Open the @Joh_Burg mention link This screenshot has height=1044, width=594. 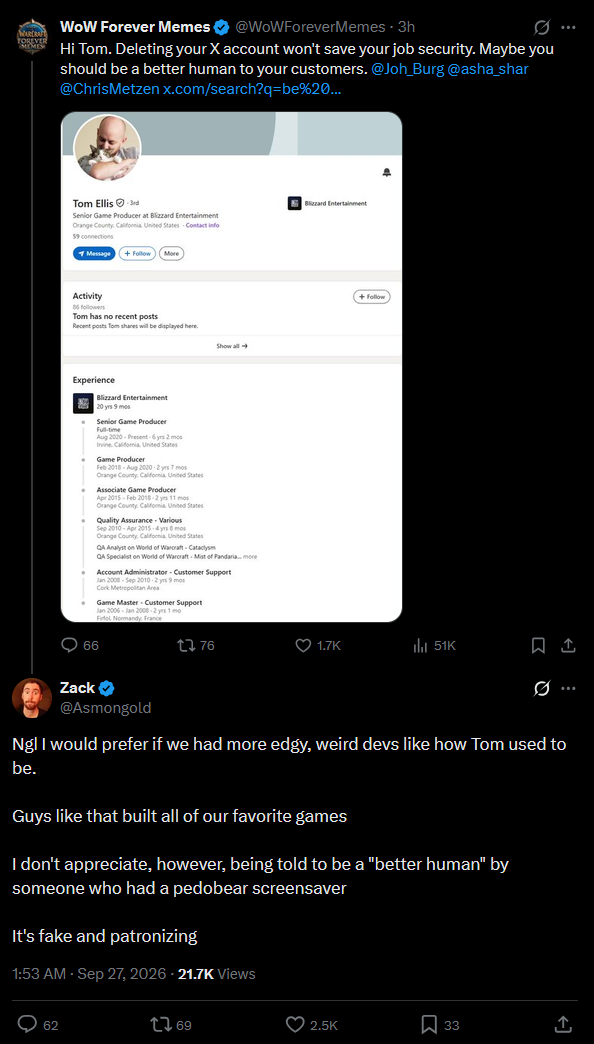coord(408,69)
